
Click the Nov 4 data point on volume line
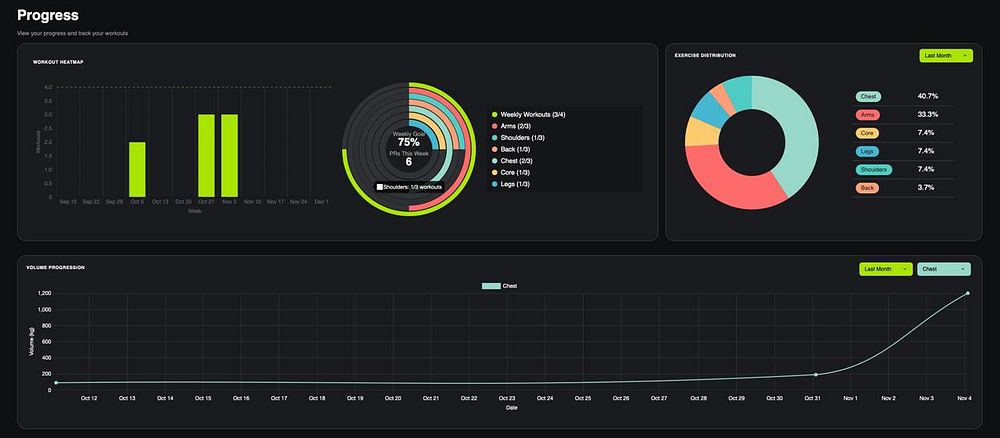tap(967, 293)
